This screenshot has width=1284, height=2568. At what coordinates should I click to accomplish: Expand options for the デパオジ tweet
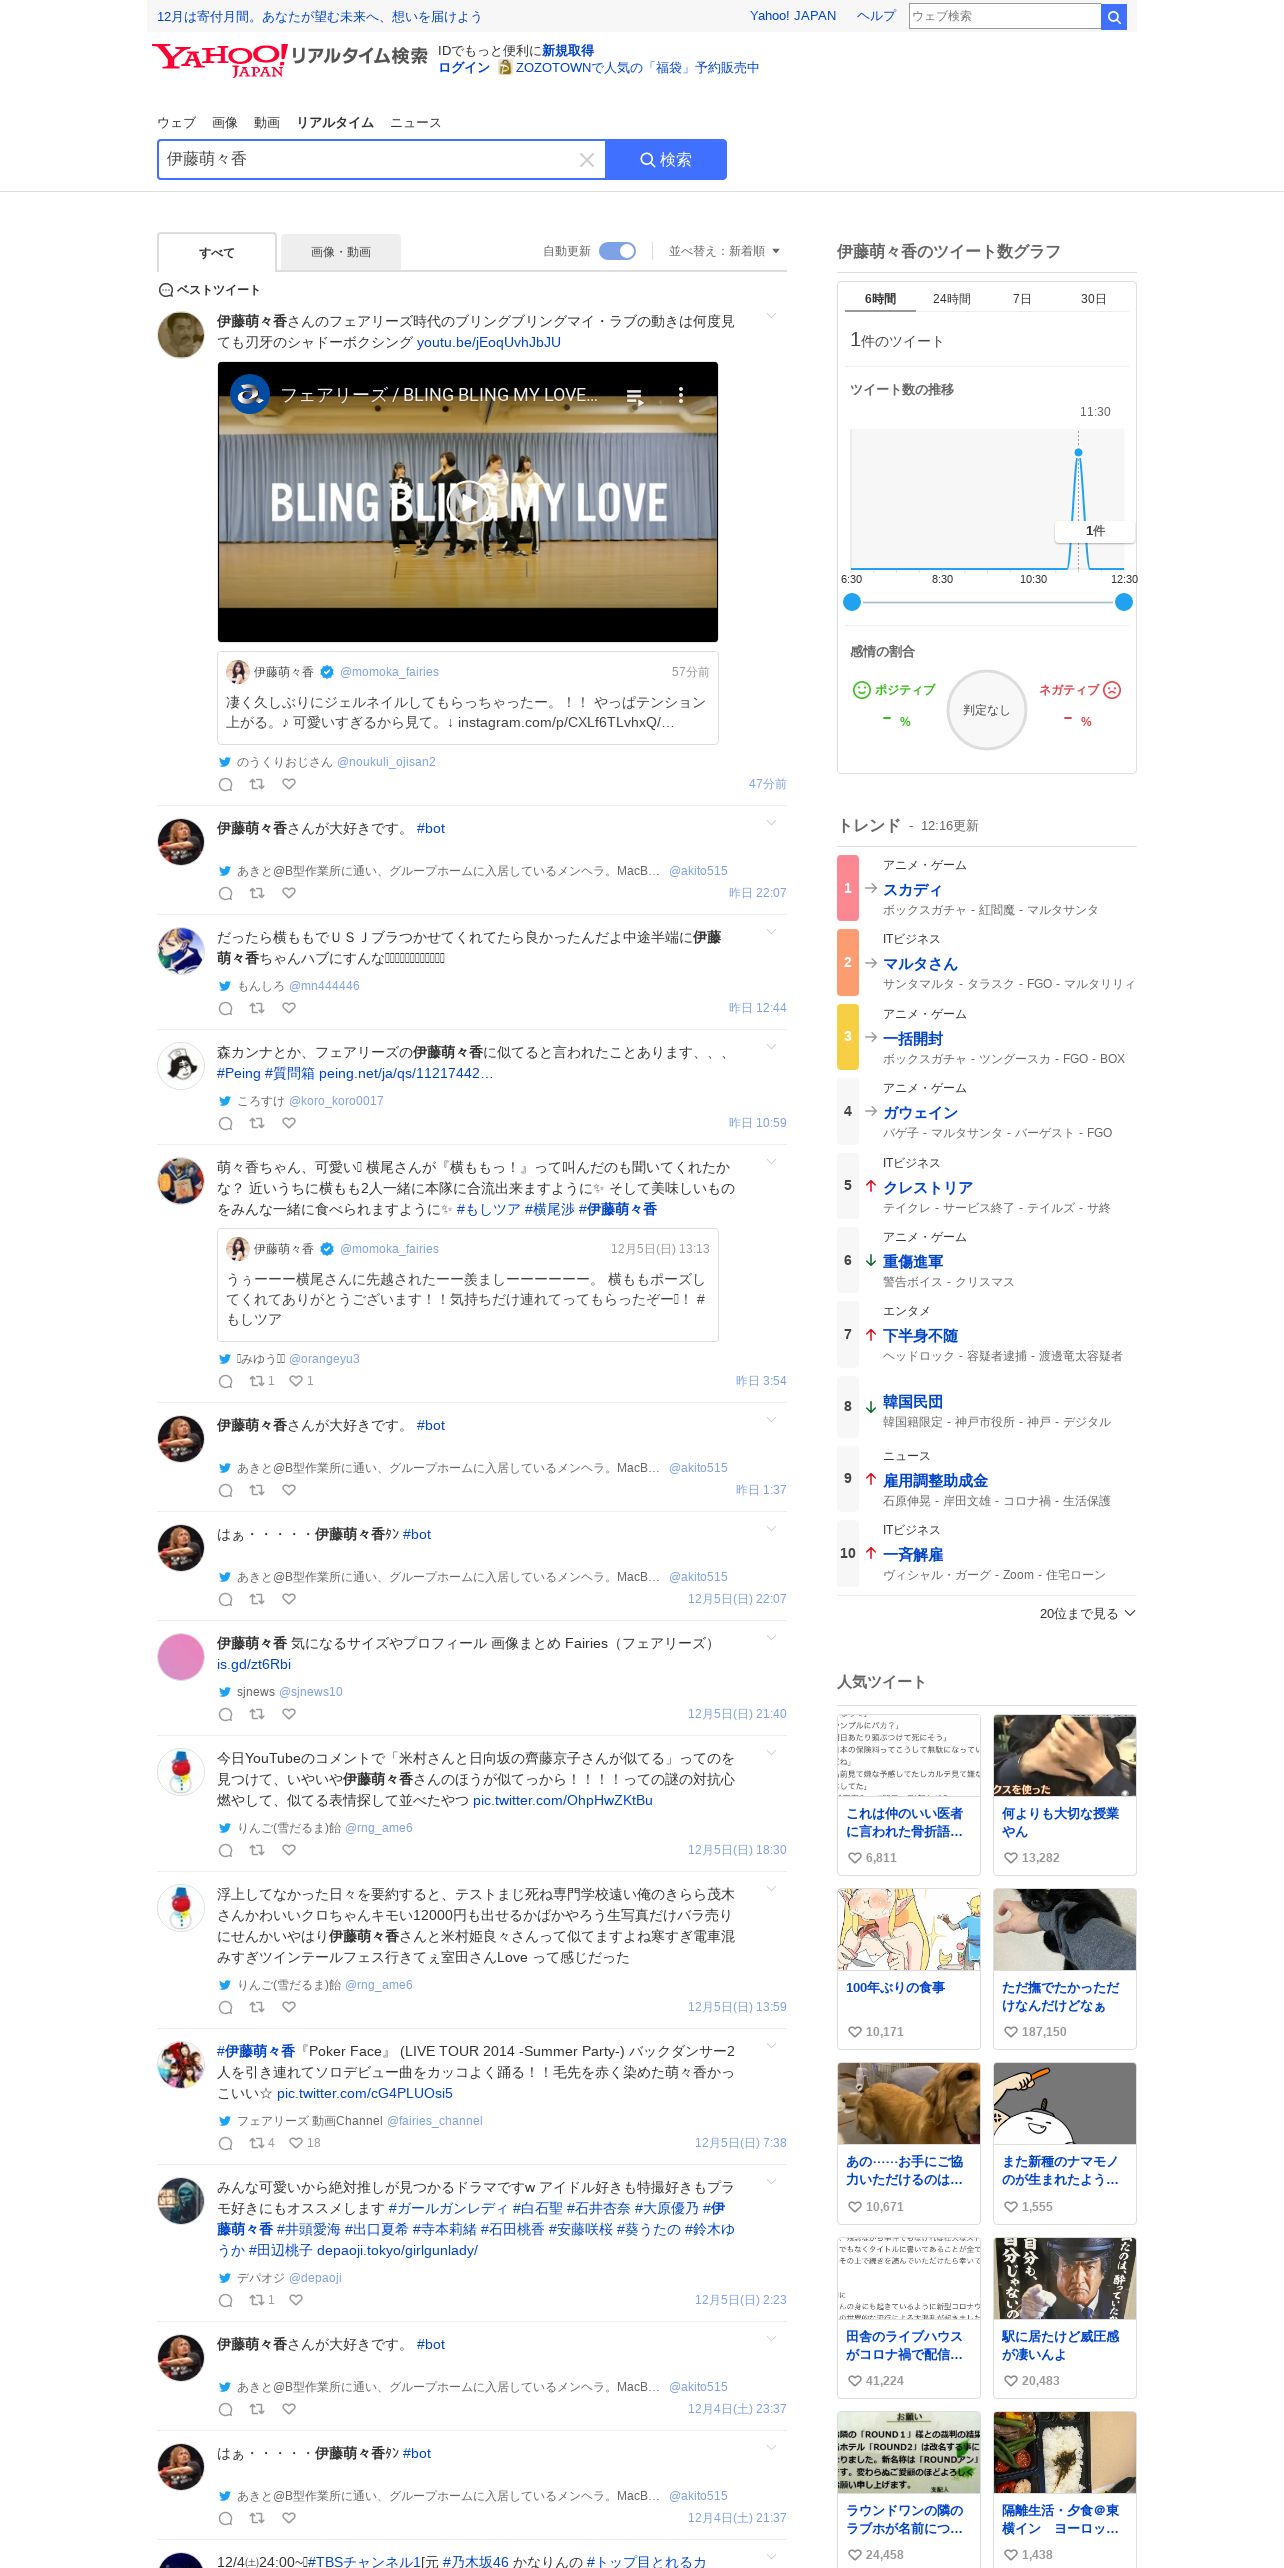(x=771, y=2183)
